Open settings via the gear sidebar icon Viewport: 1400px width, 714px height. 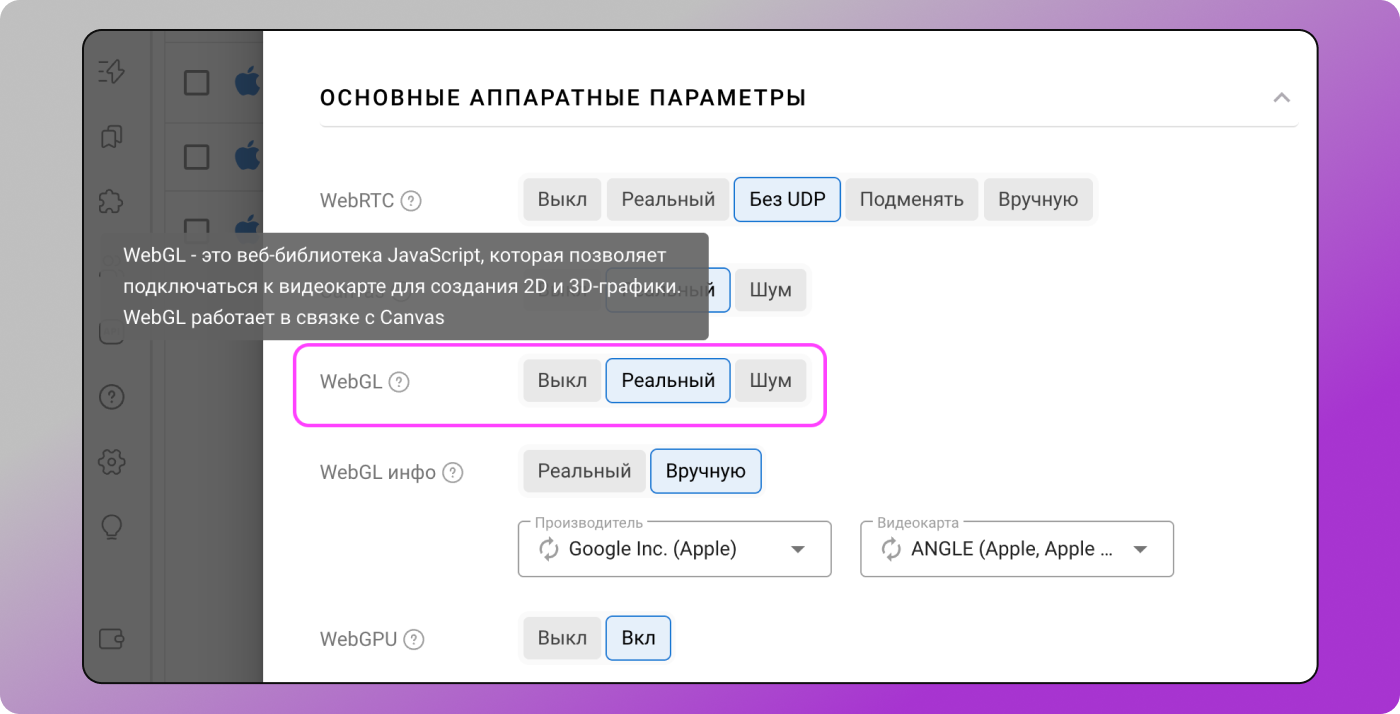[112, 462]
